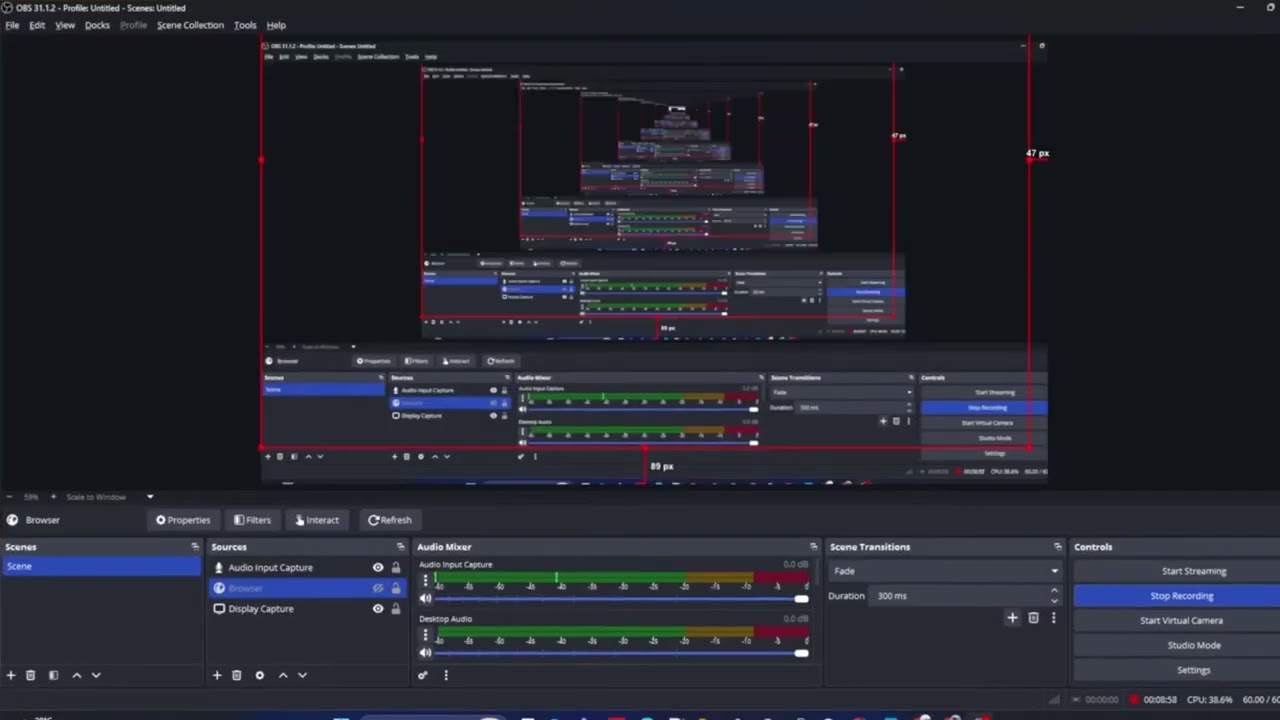Open the Scene Collection menu
The image size is (1280, 720).
pos(190,25)
